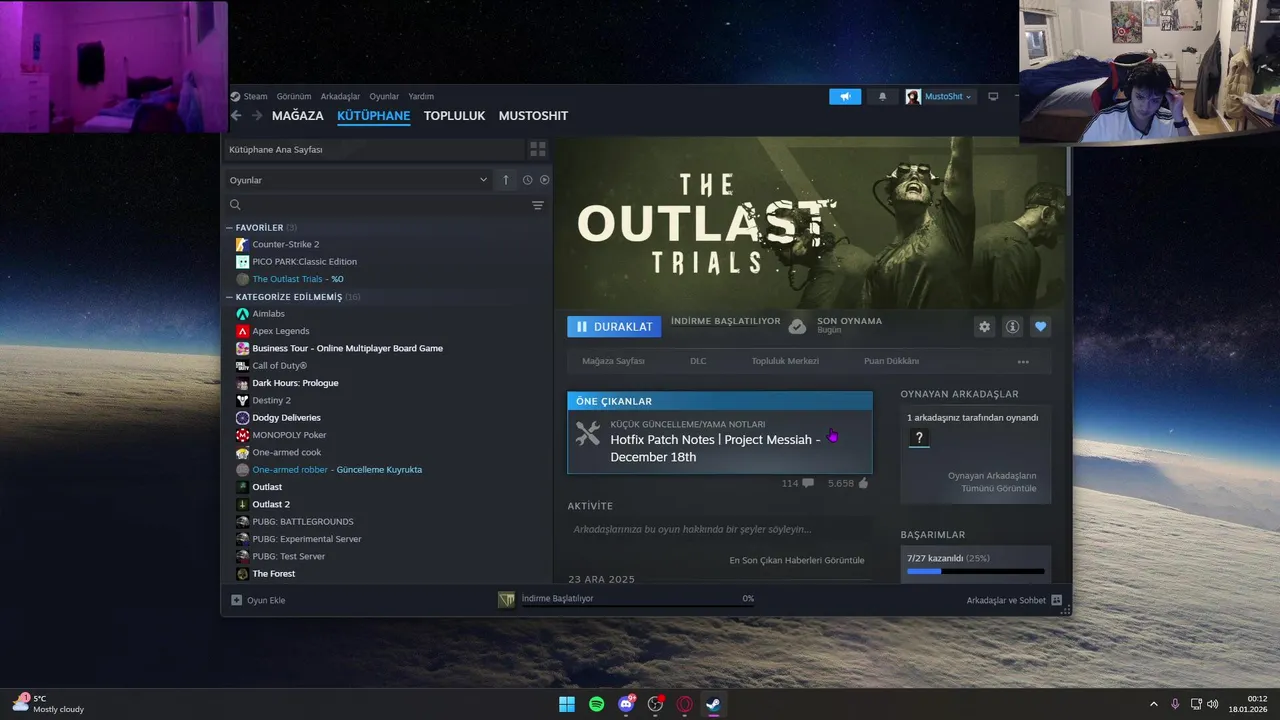Click the three-dots more links icon
The image size is (1280, 720).
click(1023, 362)
